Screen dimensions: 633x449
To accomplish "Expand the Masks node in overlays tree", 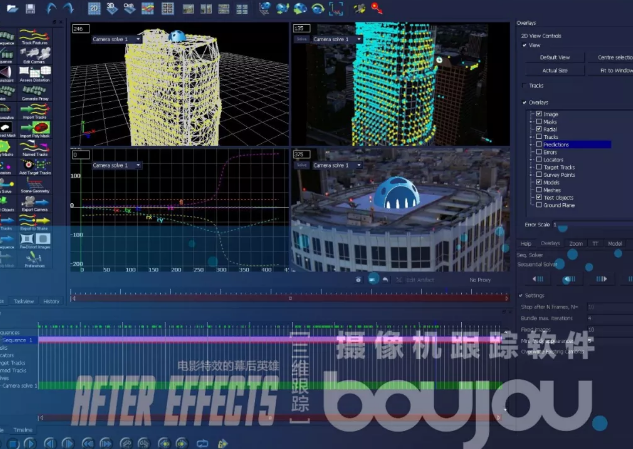I will (532, 122).
